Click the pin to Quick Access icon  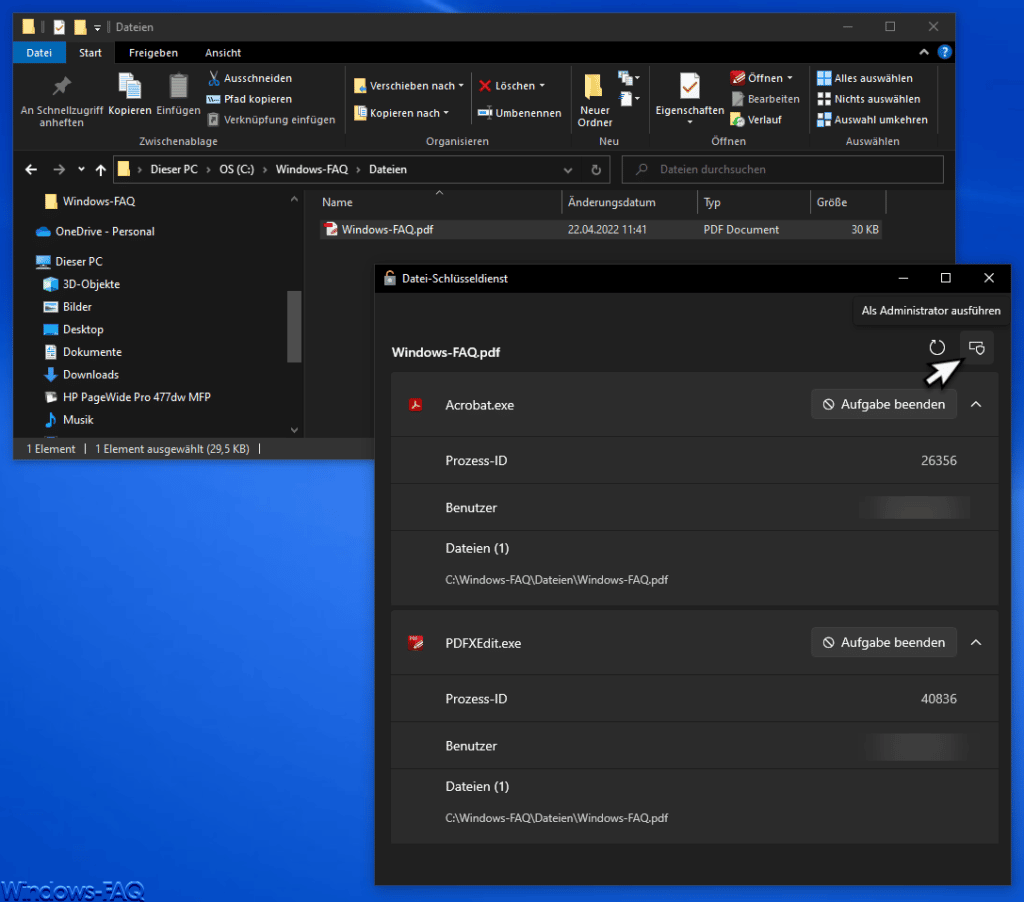[x=61, y=87]
